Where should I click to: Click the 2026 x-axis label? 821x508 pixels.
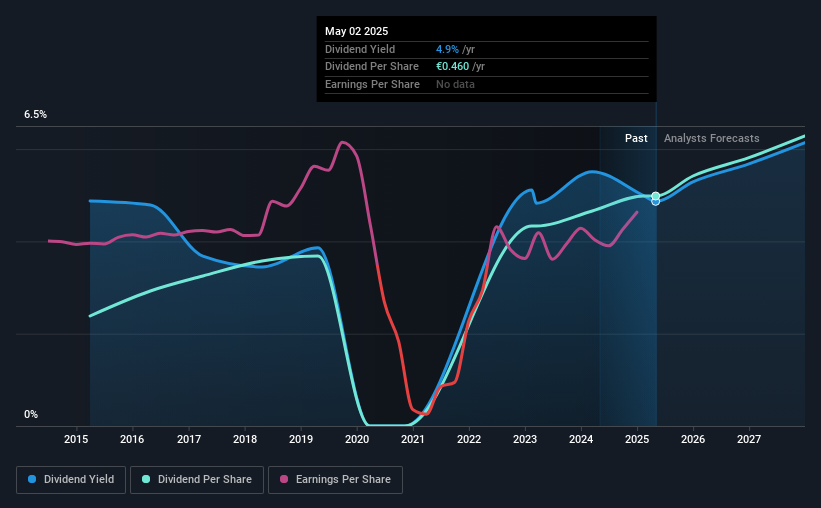(693, 439)
